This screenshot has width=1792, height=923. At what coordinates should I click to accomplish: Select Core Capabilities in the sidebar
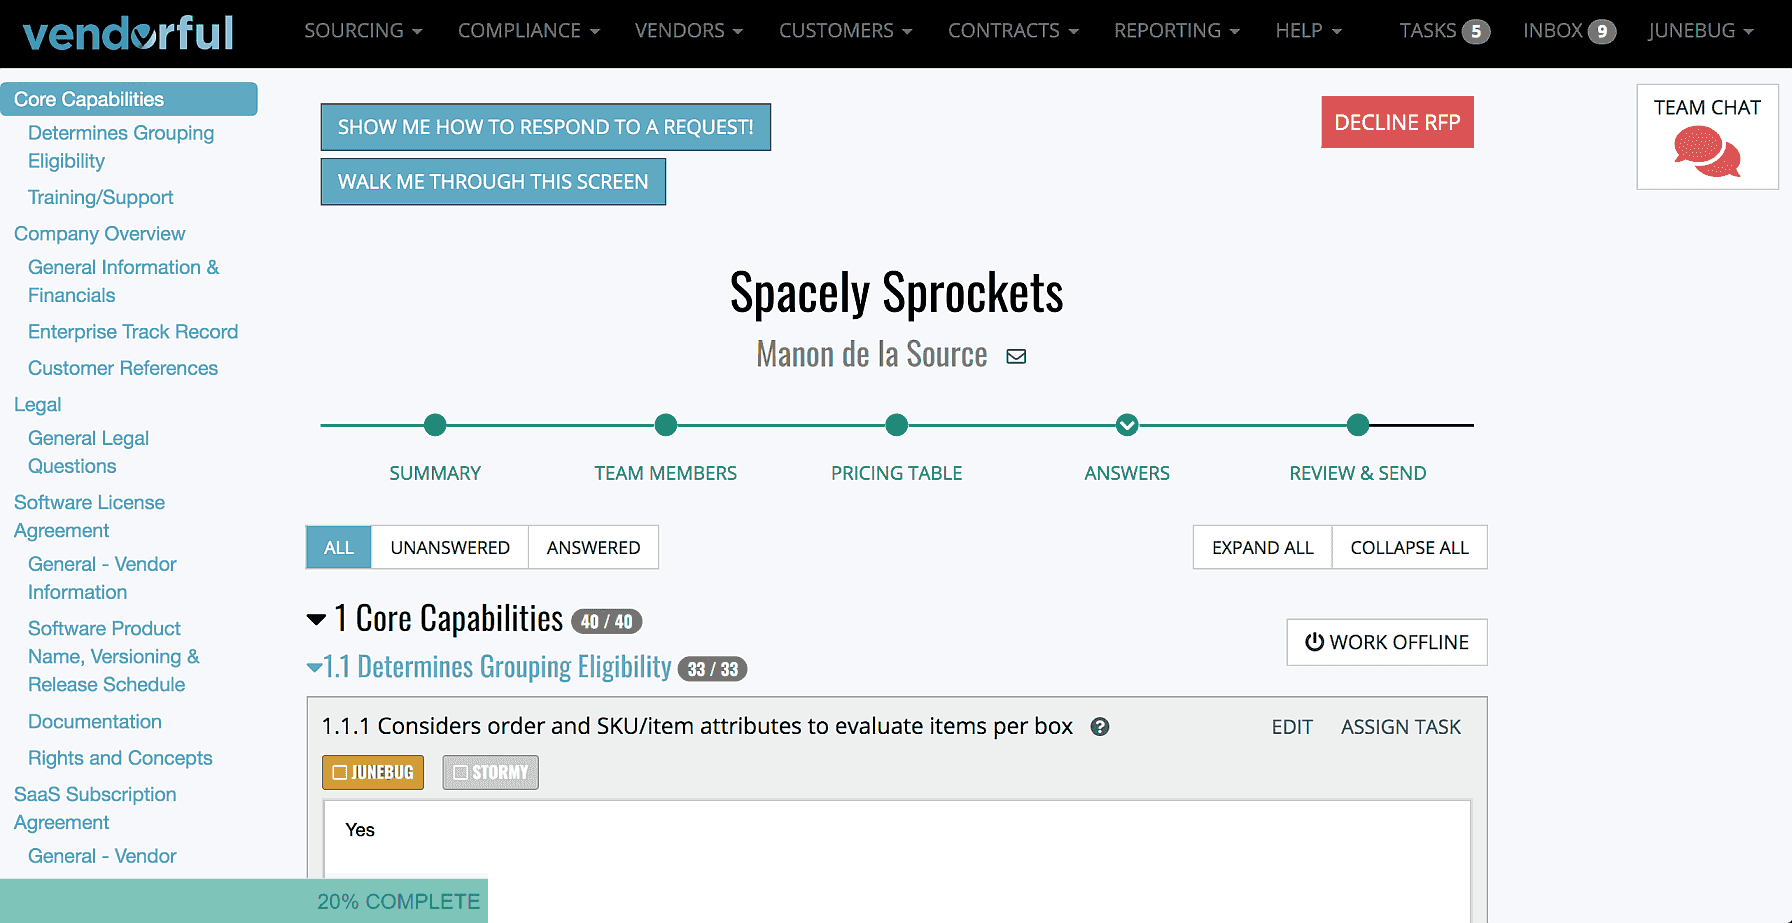click(129, 99)
